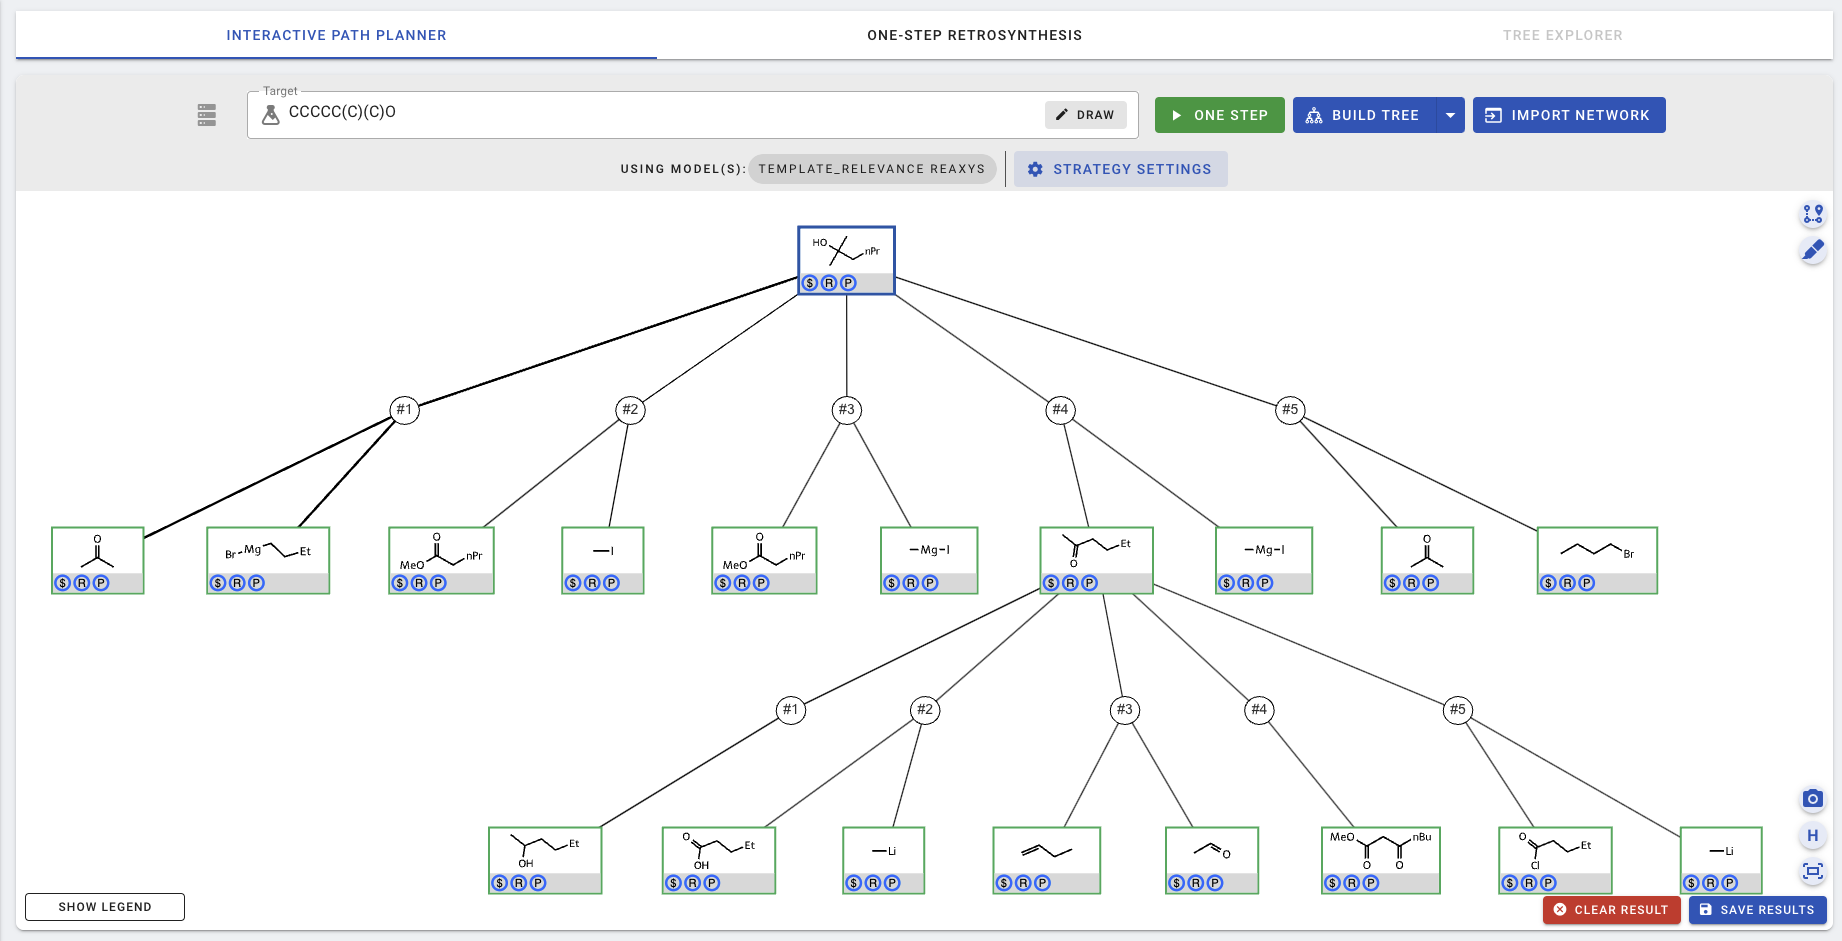This screenshot has width=1842, height=941.
Task: Click the P icon on the methyl iodide node
Action: click(611, 583)
